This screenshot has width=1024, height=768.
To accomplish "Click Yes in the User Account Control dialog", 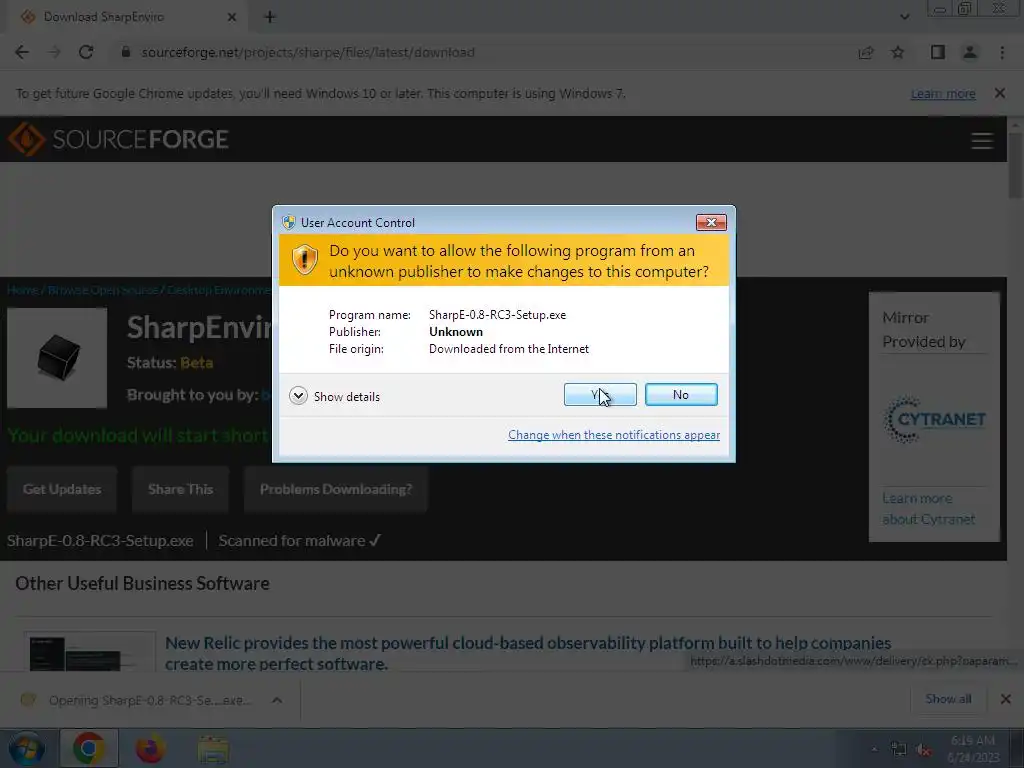I will point(600,394).
